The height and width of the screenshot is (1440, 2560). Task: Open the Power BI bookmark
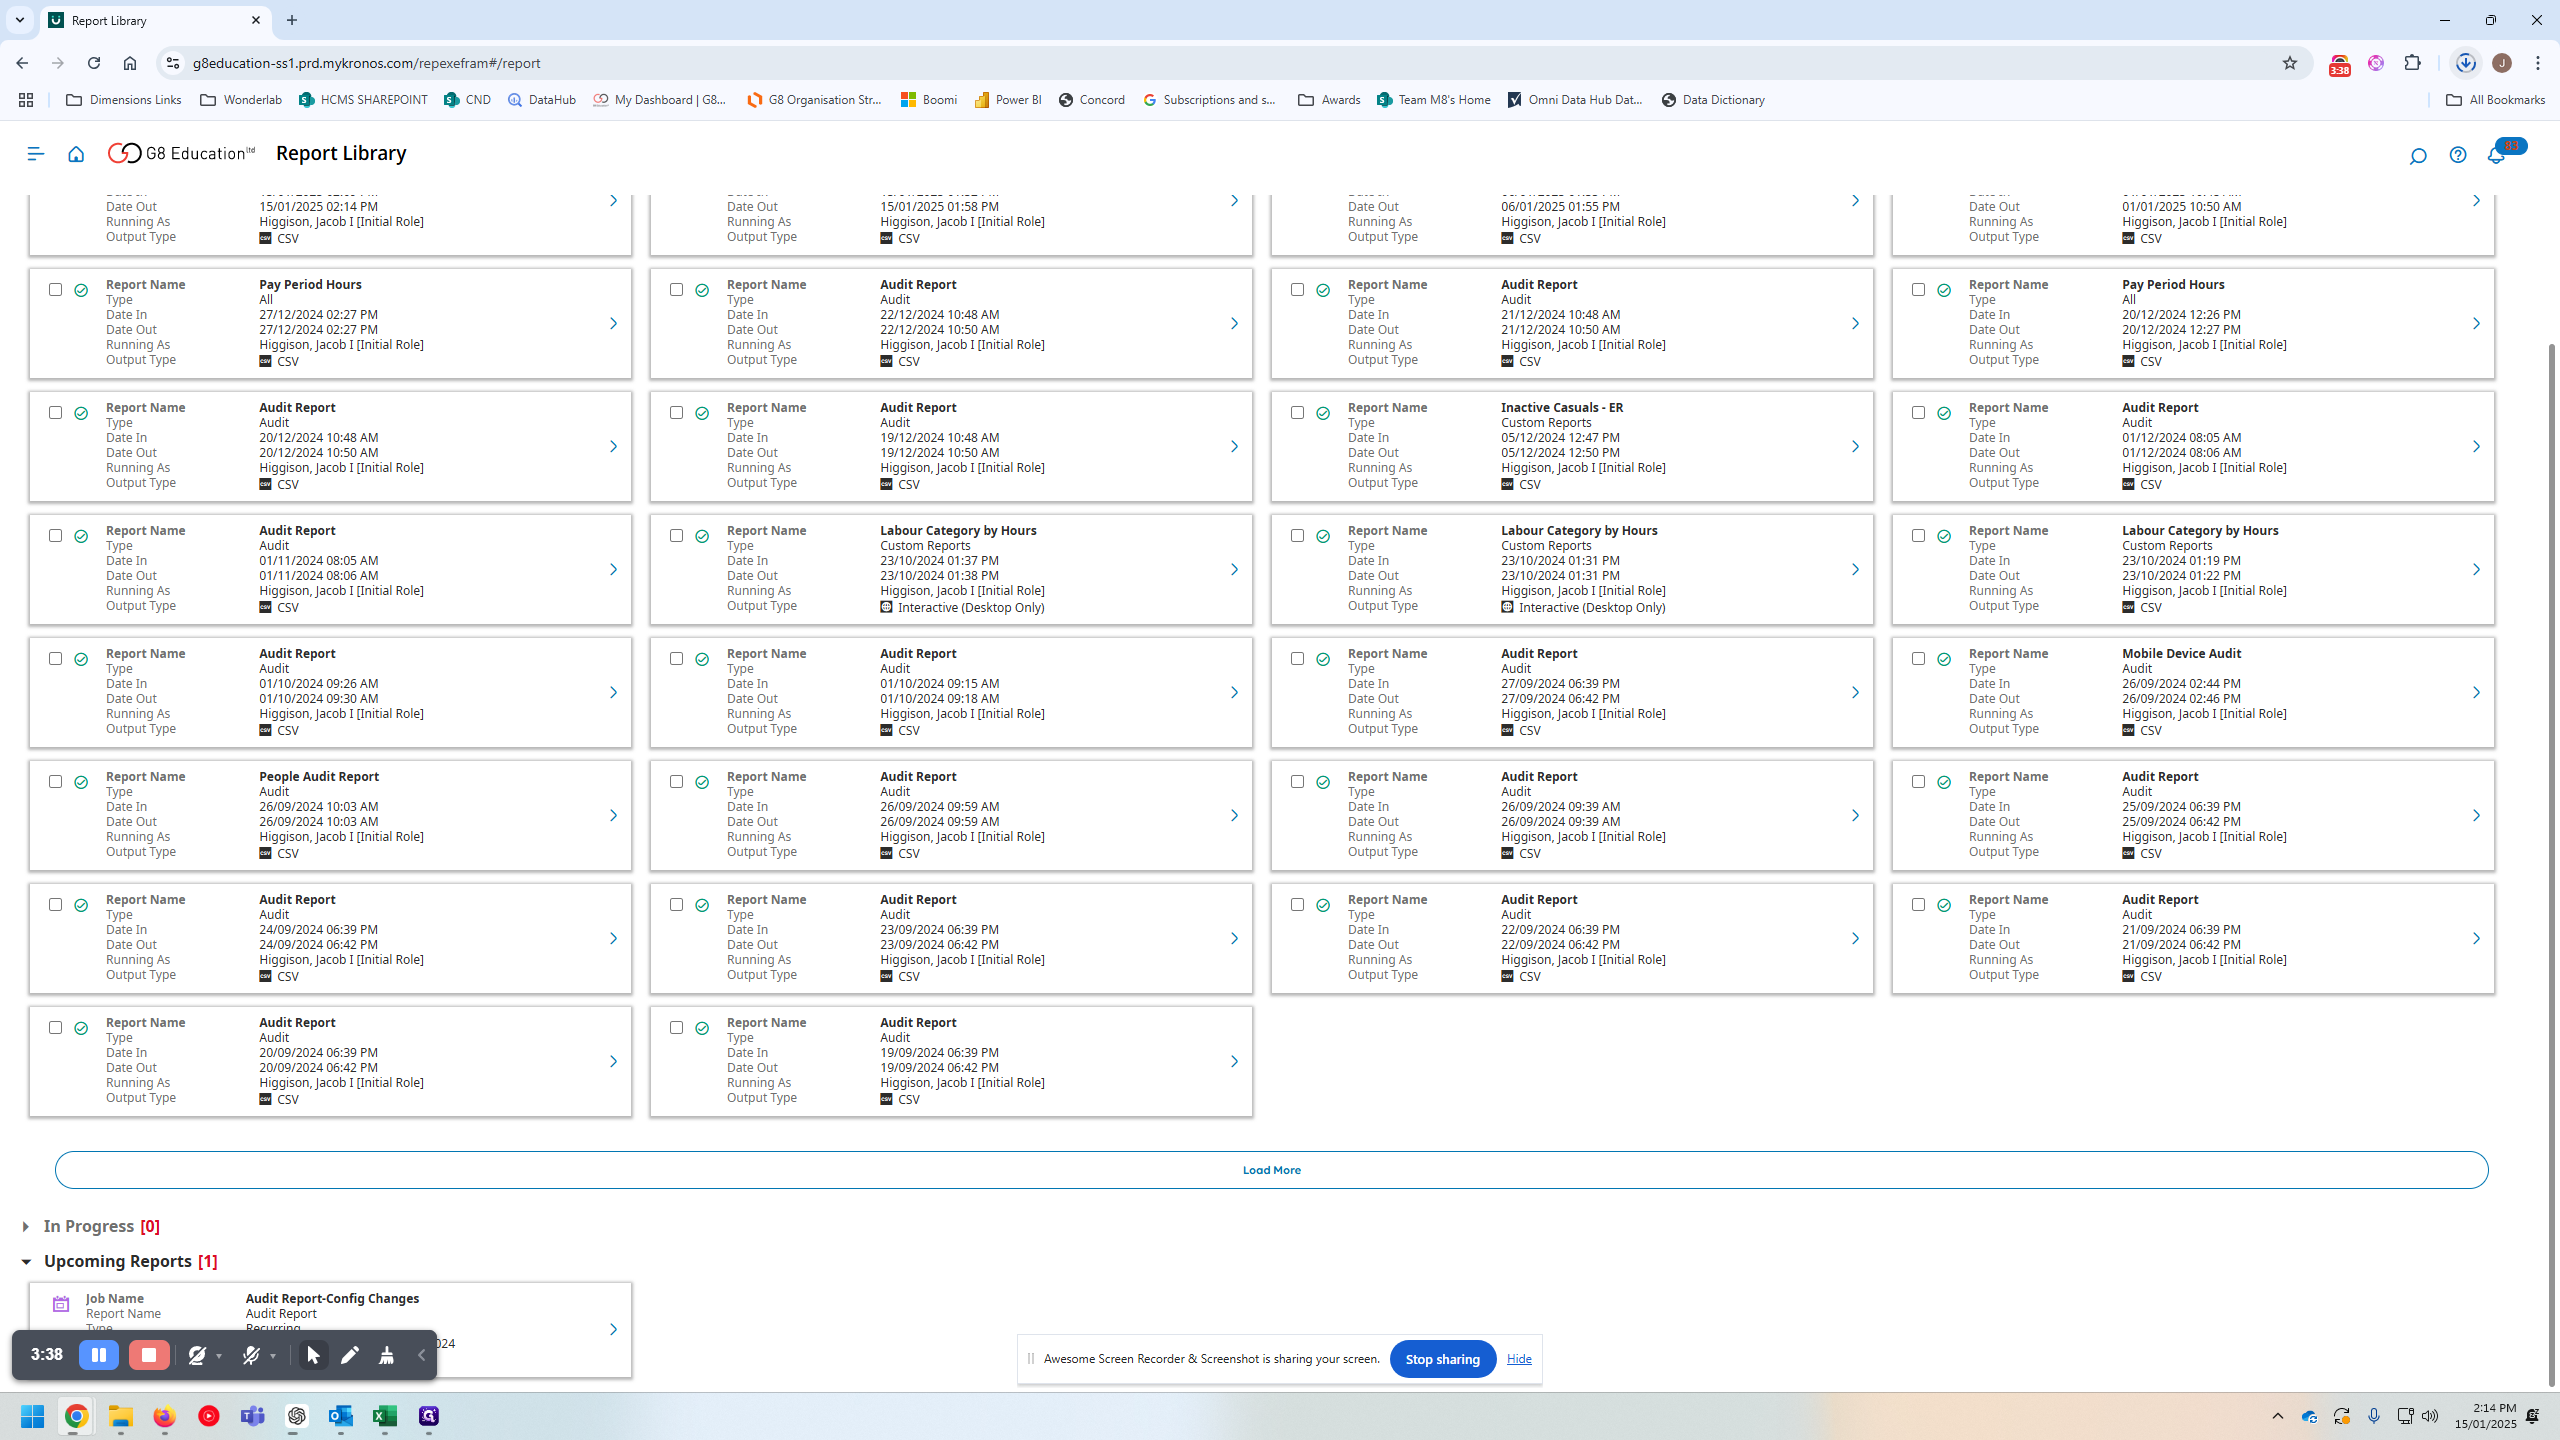1008,100
